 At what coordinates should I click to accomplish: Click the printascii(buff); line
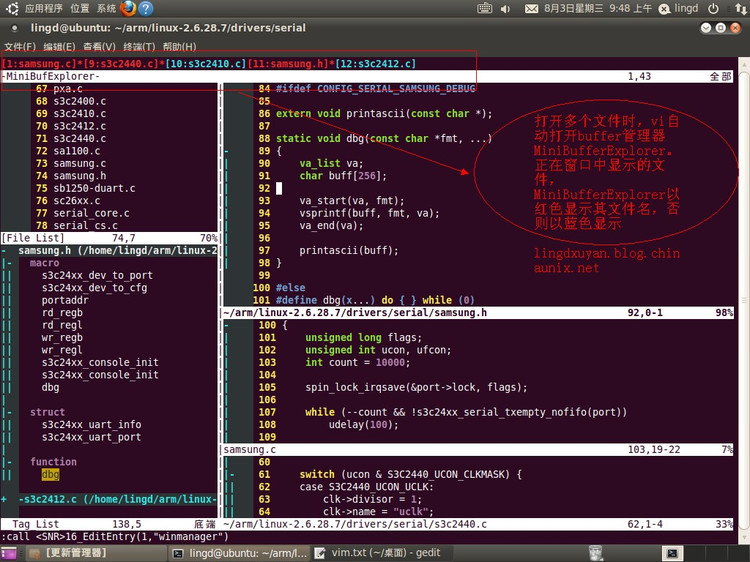coord(349,251)
